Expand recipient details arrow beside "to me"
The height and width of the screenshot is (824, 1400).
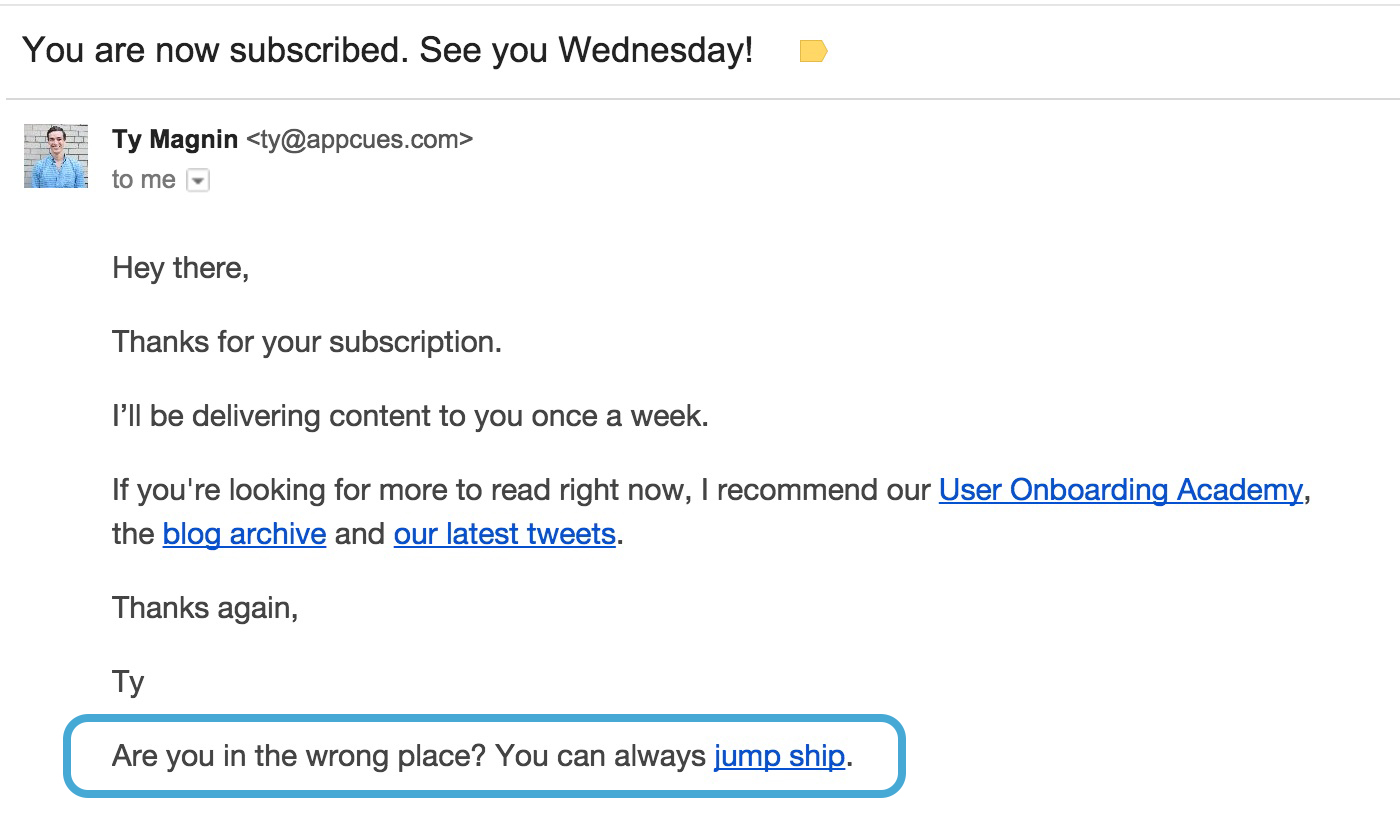coord(198,181)
